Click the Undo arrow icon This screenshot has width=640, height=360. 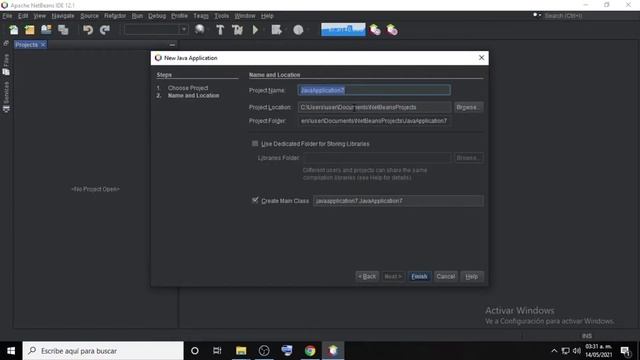88,30
